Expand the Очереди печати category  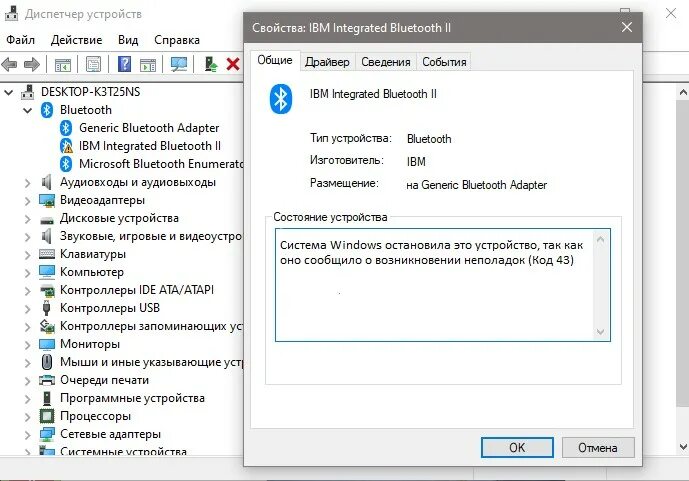click(28, 380)
